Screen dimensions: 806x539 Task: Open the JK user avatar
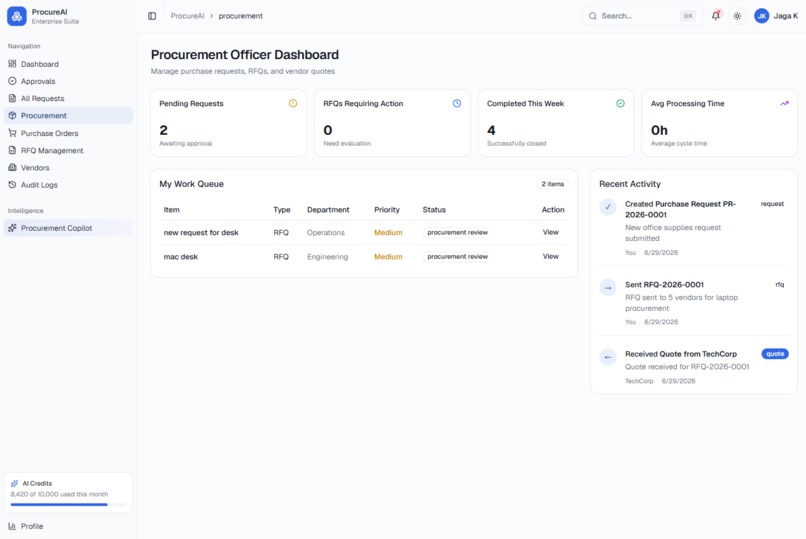(761, 16)
